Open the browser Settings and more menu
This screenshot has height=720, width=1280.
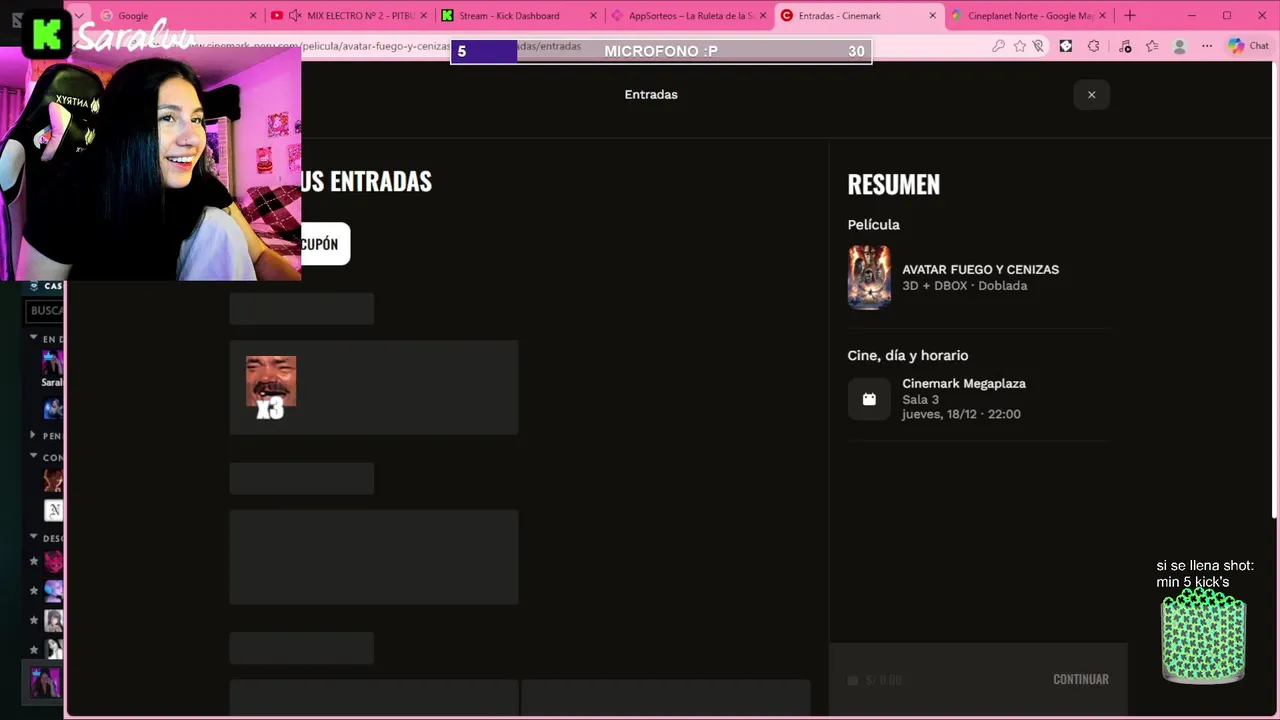point(1207,46)
